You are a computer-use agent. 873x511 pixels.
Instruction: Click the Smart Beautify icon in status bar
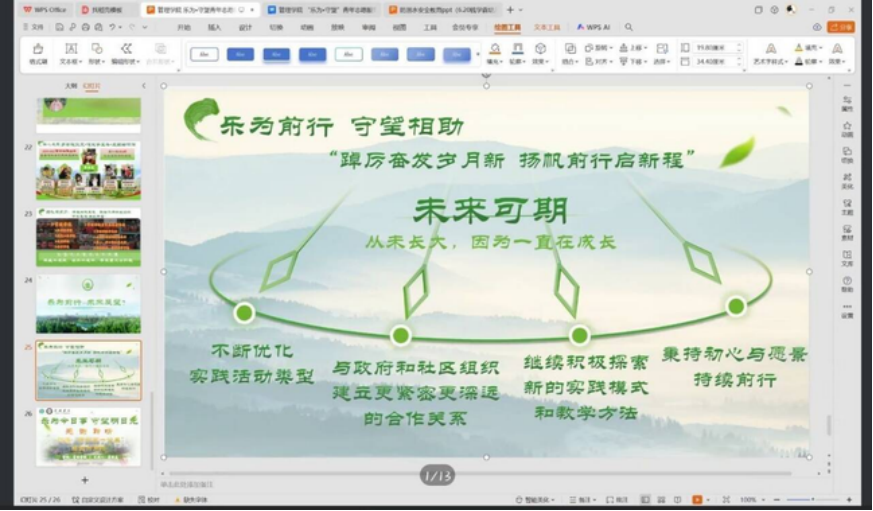[x=535, y=499]
